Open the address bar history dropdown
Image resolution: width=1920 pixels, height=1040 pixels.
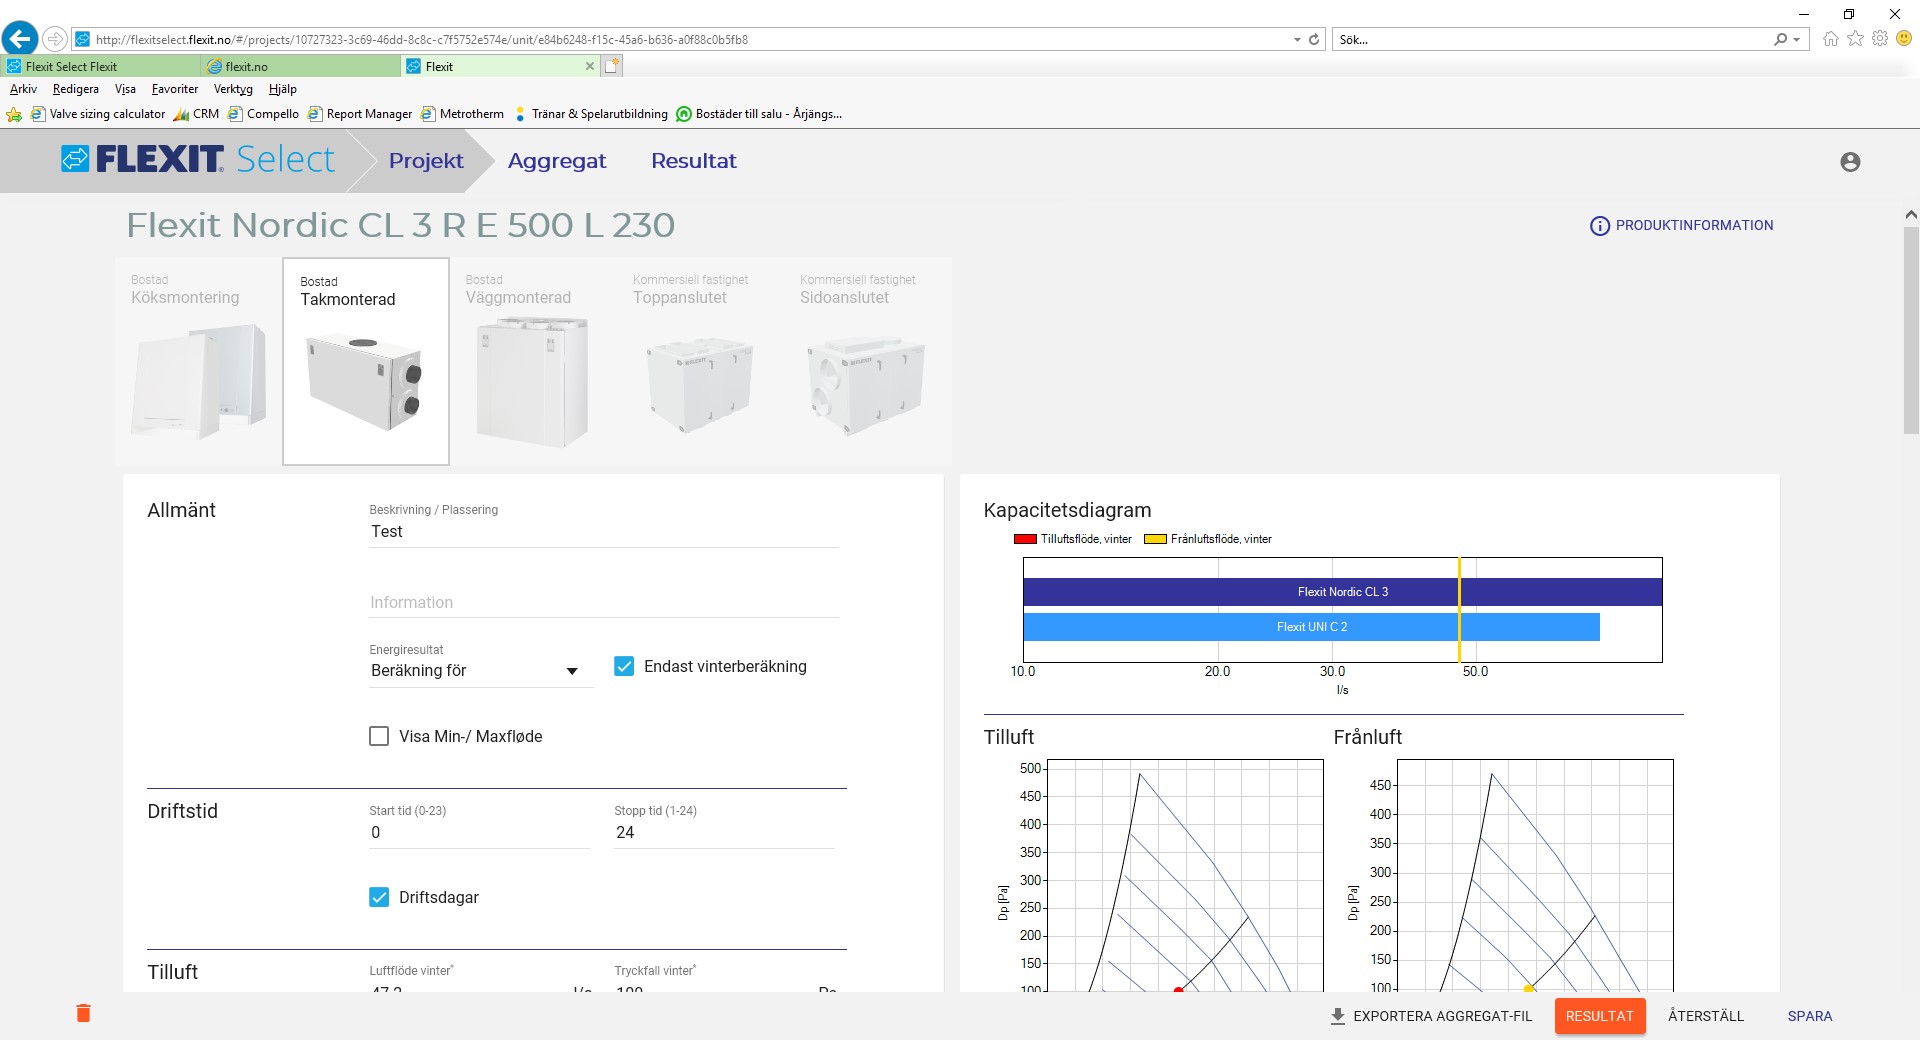[x=1297, y=40]
